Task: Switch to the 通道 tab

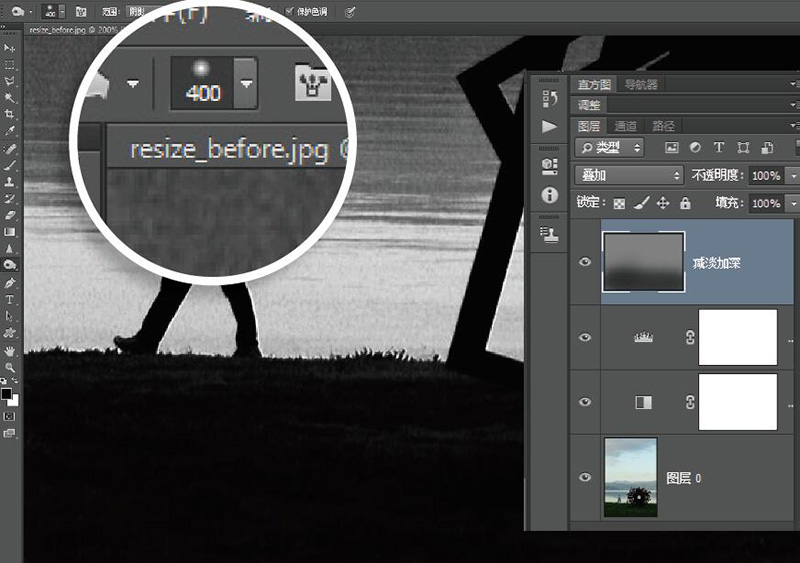Action: coord(626,126)
